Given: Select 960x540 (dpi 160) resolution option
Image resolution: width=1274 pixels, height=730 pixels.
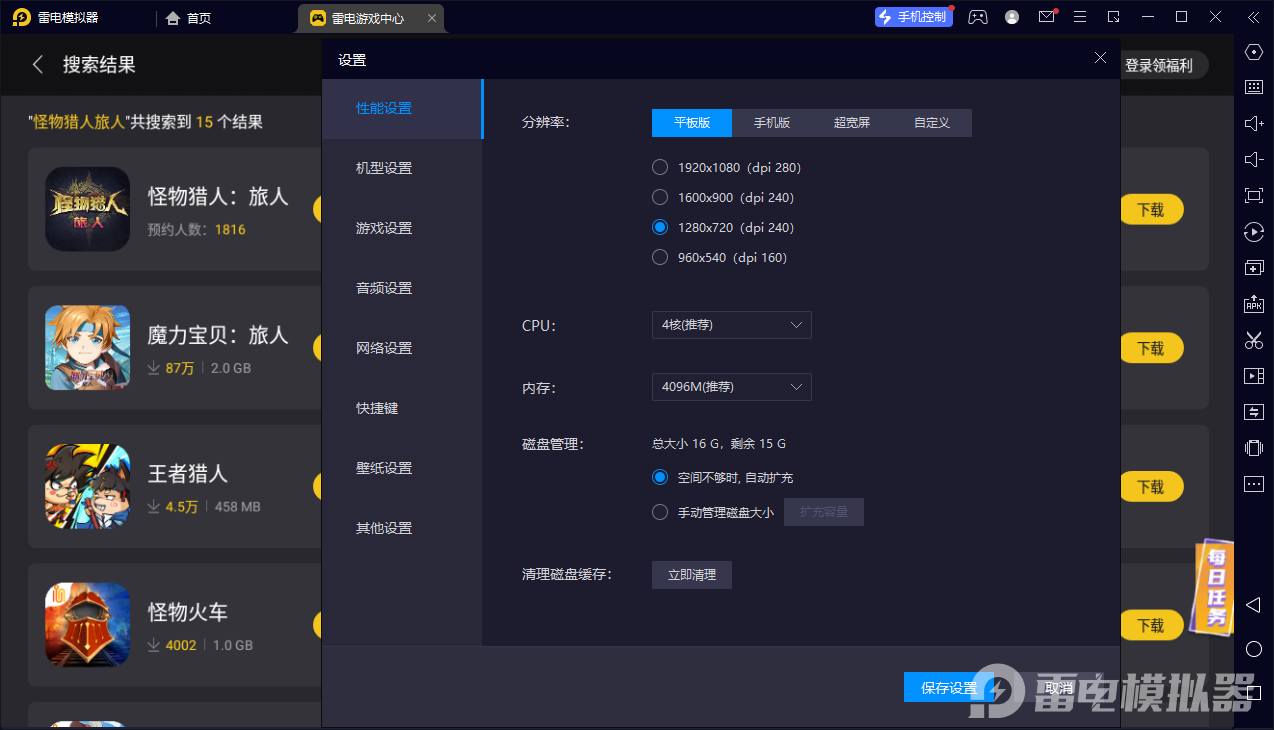Looking at the screenshot, I should [x=660, y=258].
